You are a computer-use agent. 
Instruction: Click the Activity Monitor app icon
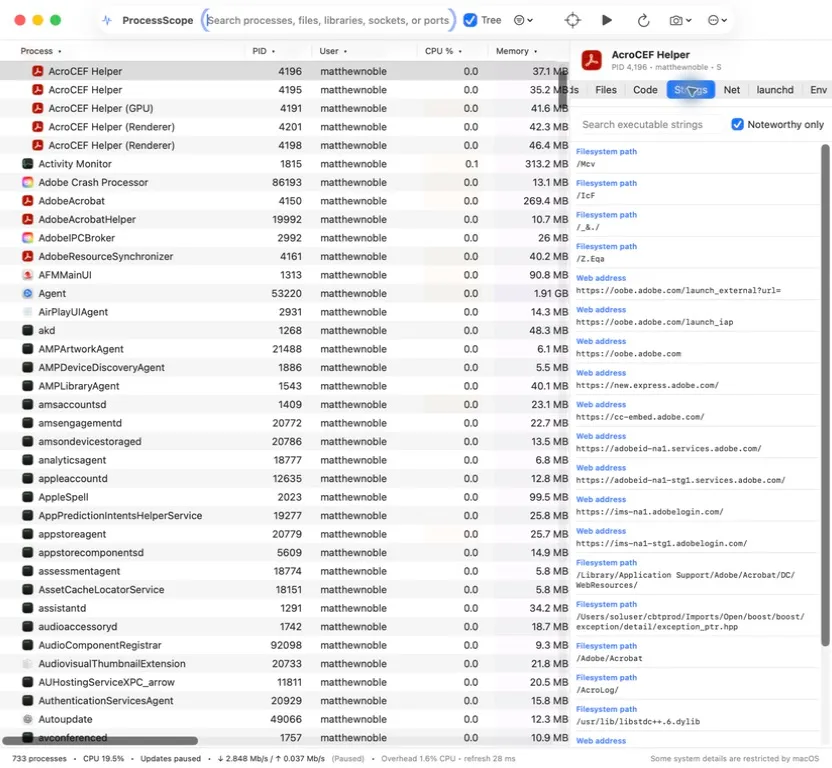[x=28, y=163]
